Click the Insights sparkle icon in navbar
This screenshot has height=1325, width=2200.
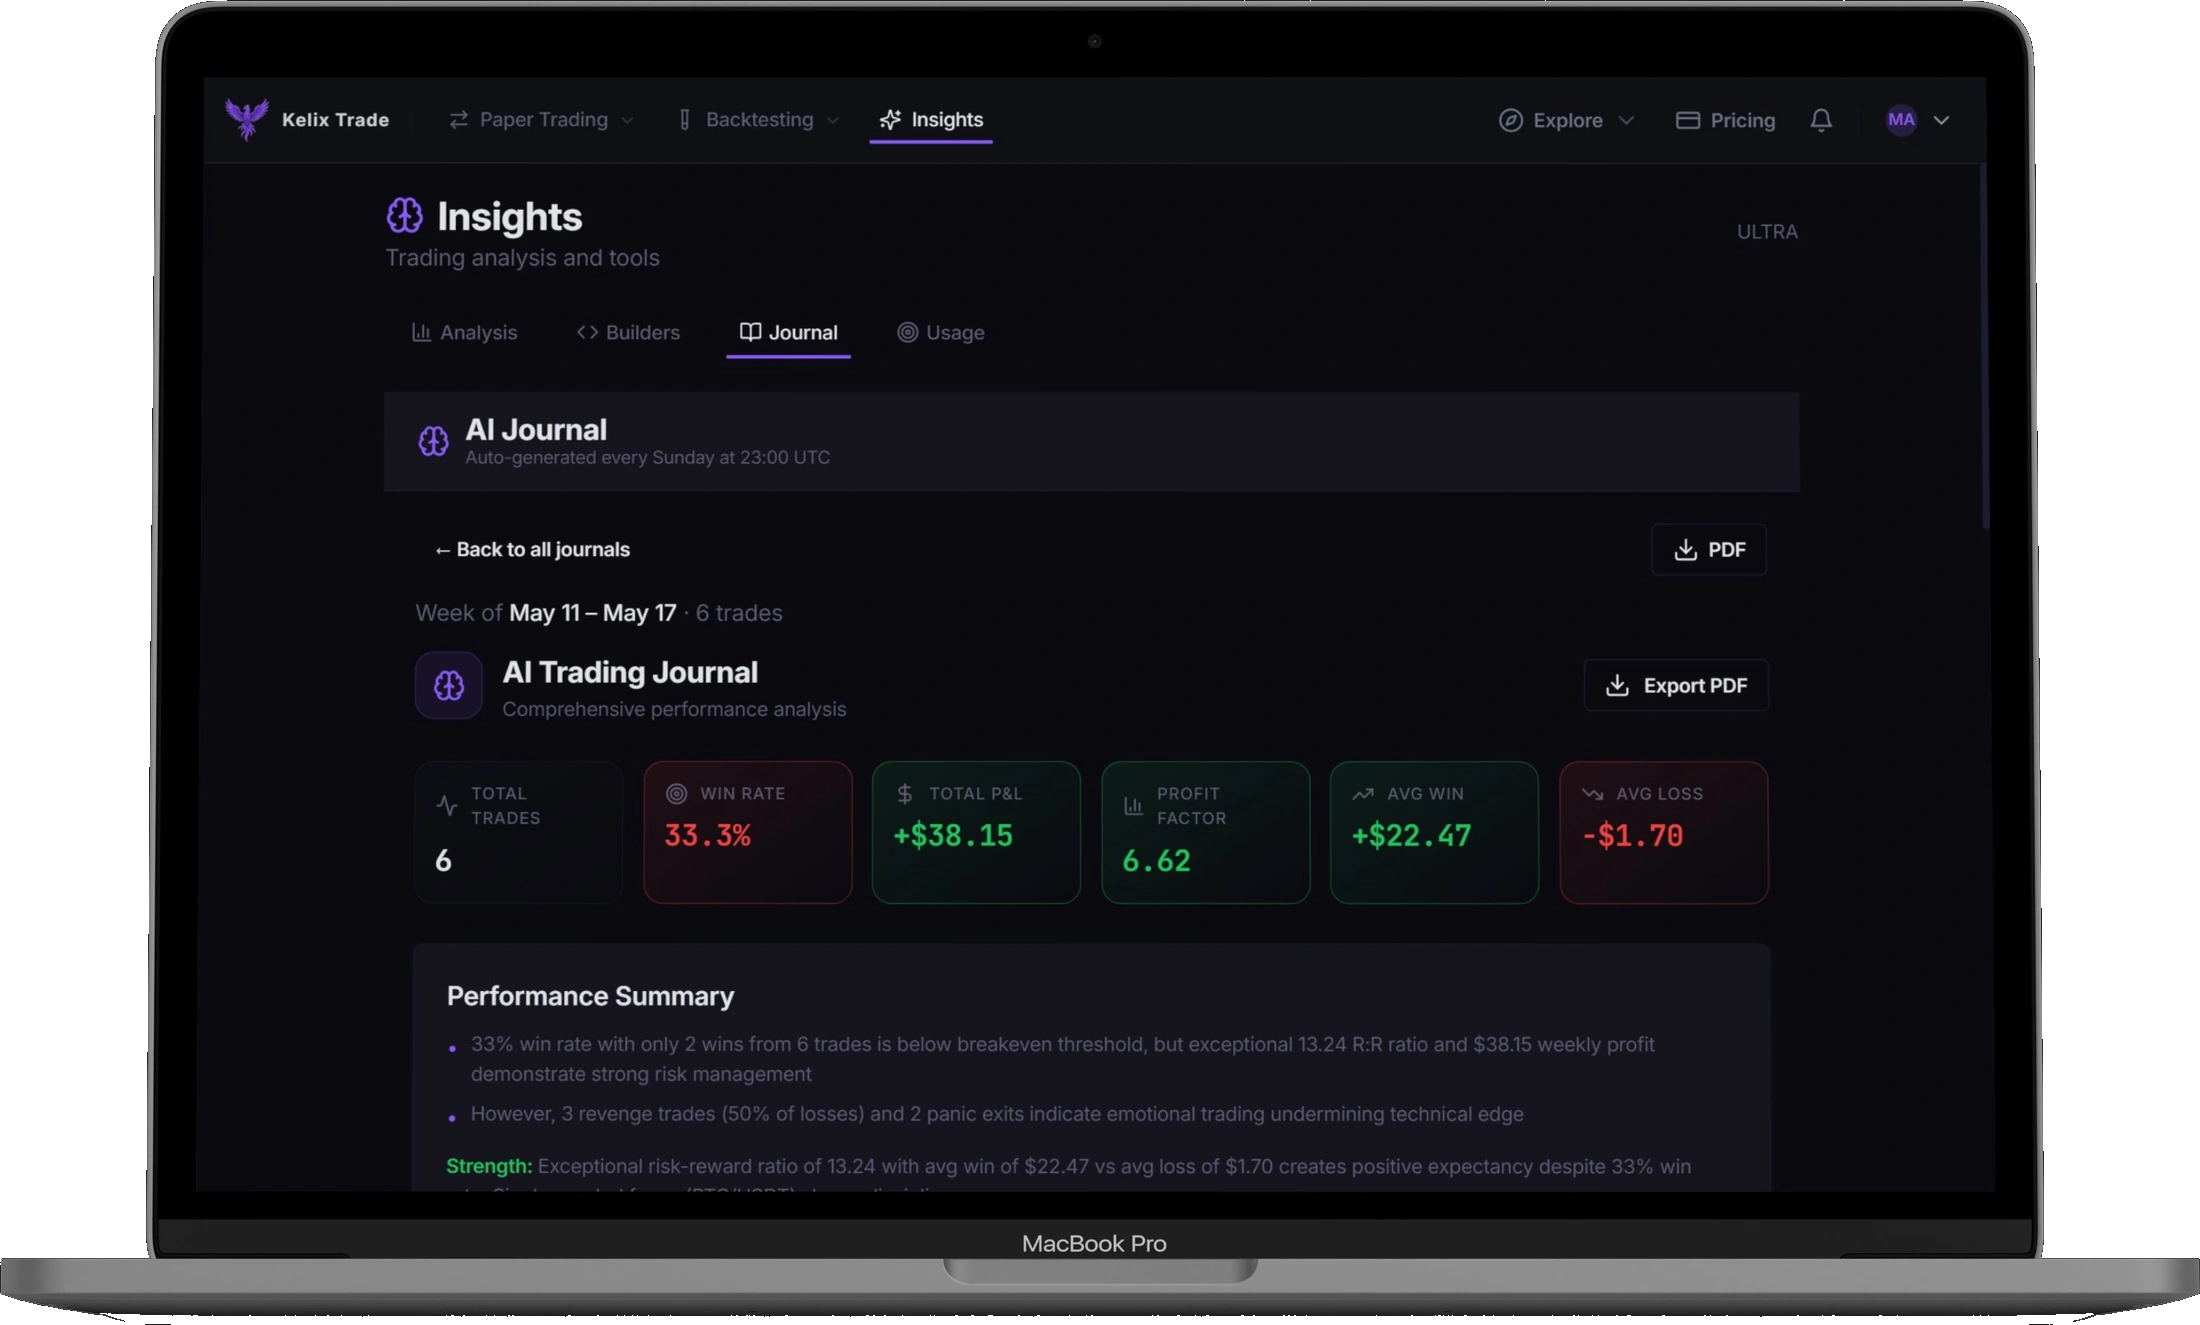coord(890,120)
